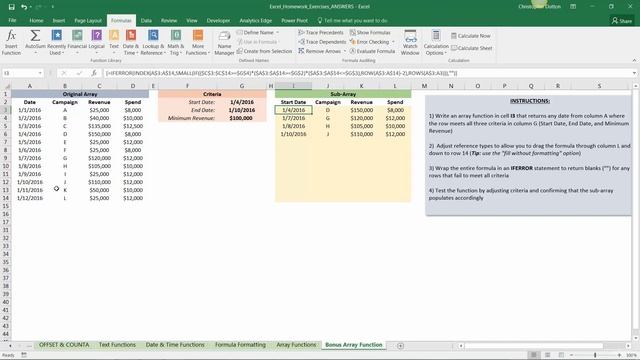Image resolution: width=640 pixels, height=360 pixels.
Task: Run Error Checking
Action: pos(369,42)
